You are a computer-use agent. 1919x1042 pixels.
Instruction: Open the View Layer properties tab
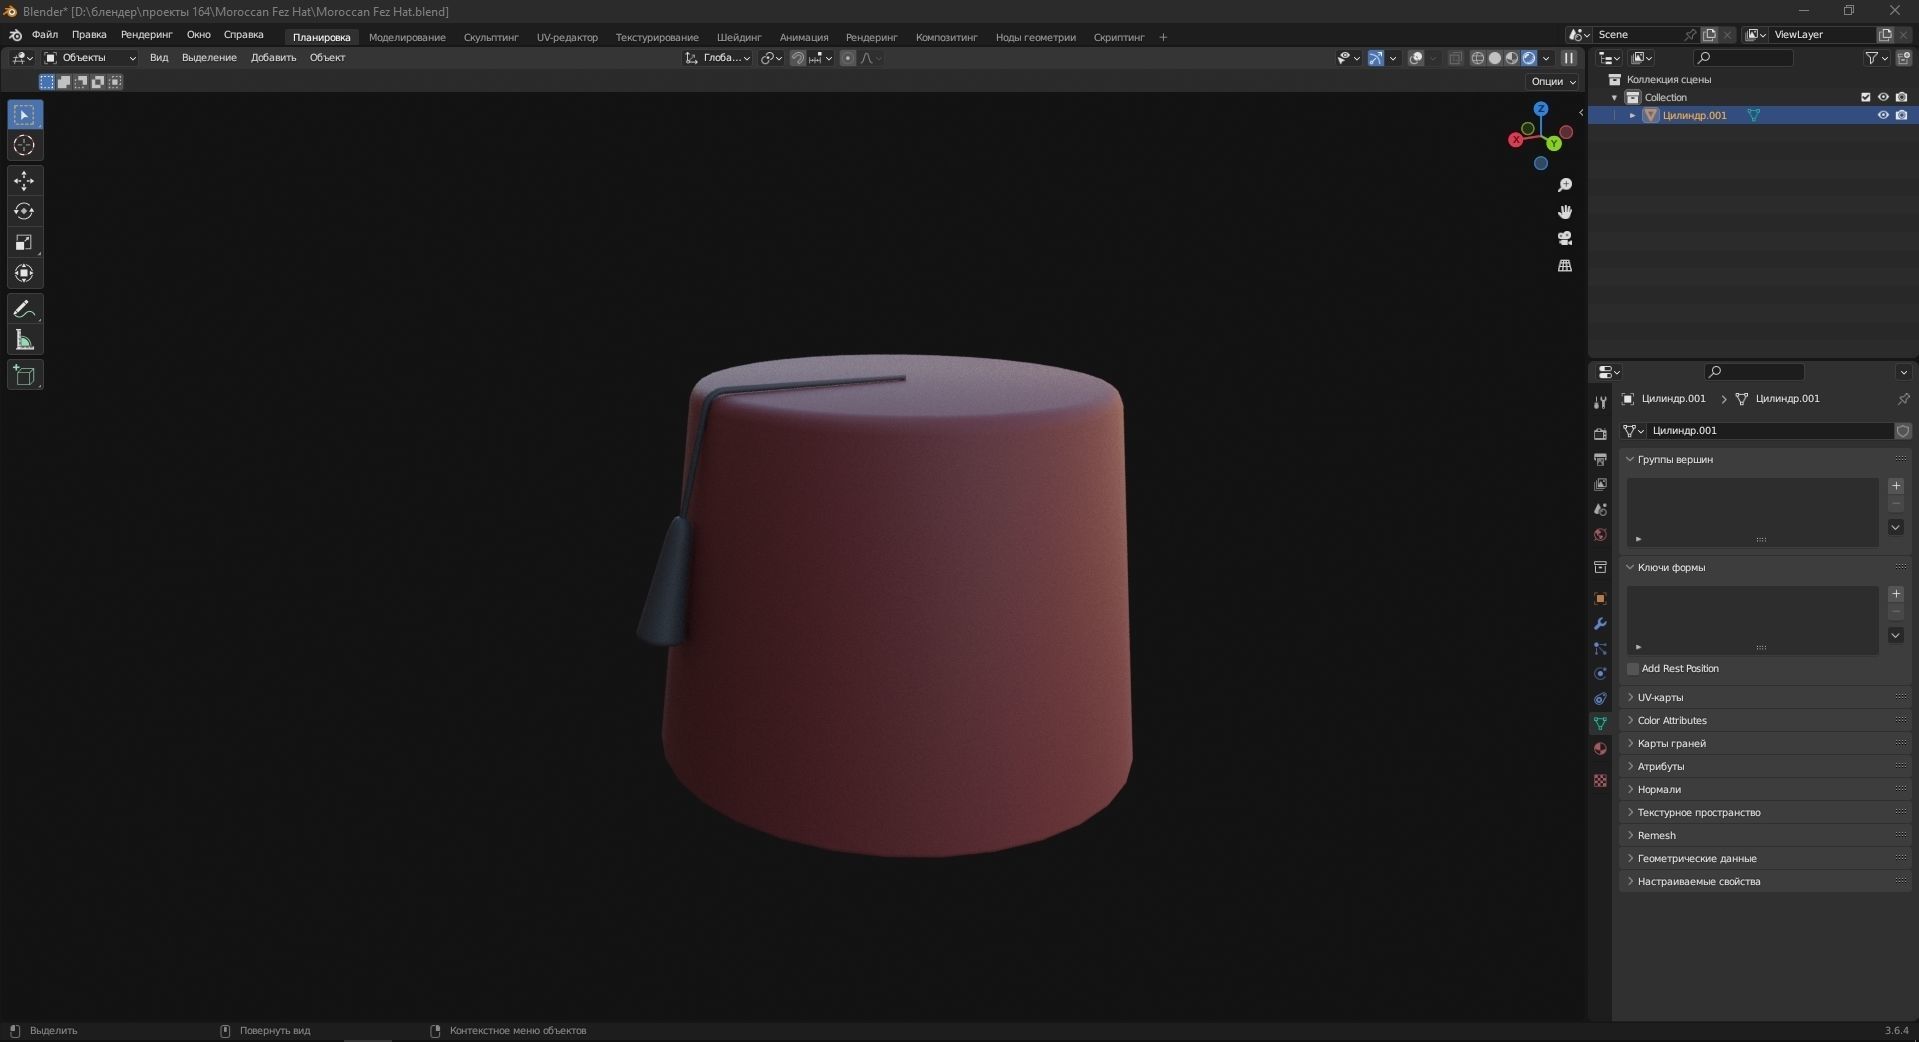[1600, 484]
